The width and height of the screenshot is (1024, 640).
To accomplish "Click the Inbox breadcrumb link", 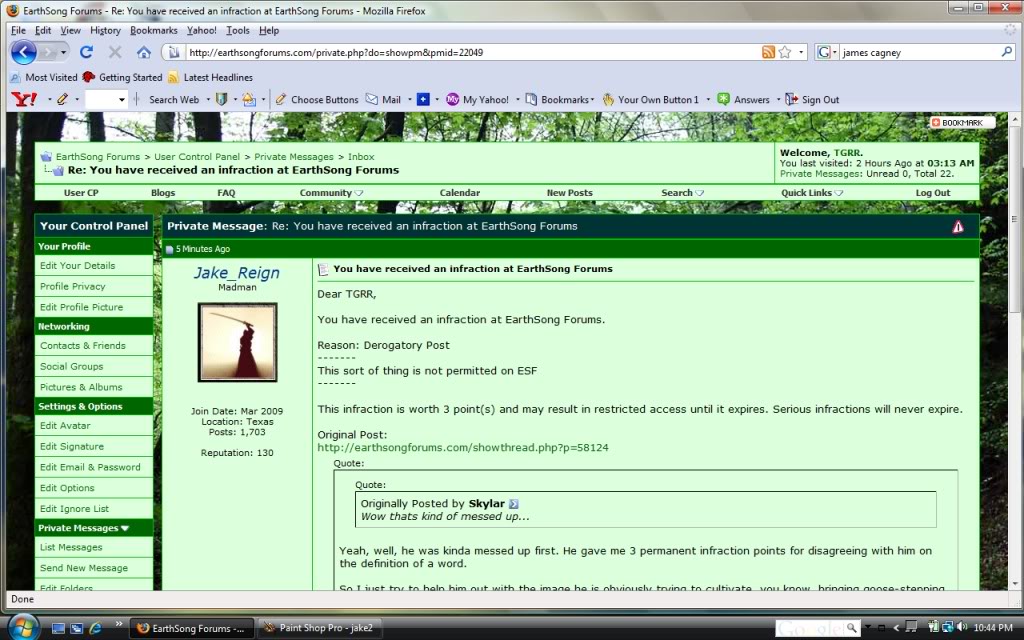I will coord(361,157).
